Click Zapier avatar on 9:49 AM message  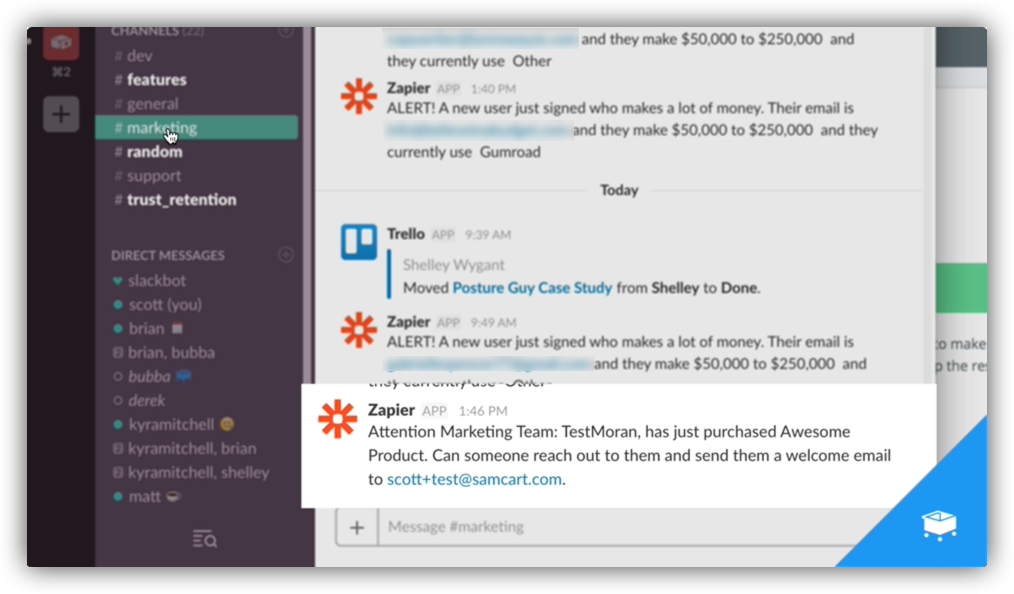[359, 330]
